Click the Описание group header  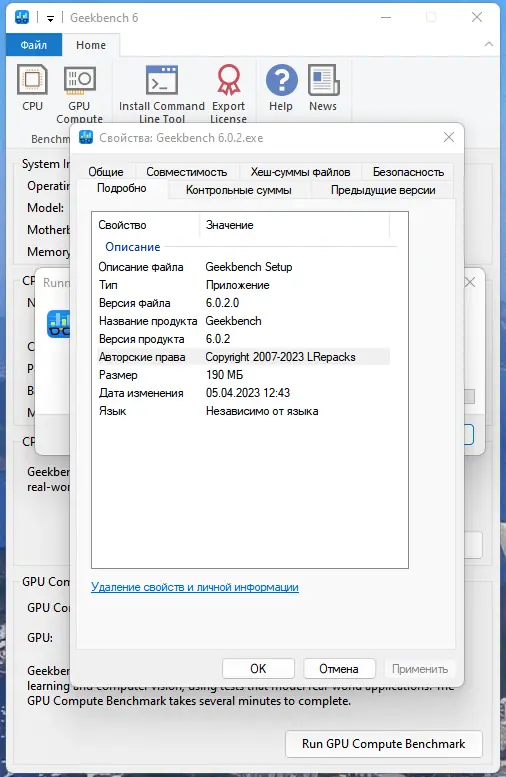tap(133, 247)
